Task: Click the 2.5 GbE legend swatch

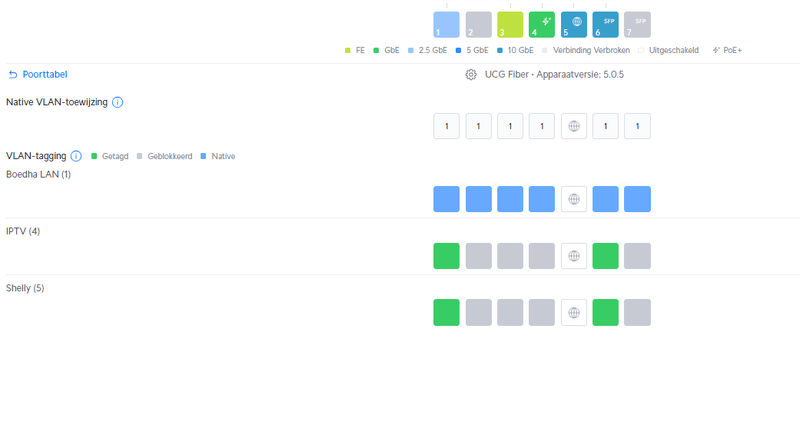Action: (411, 51)
